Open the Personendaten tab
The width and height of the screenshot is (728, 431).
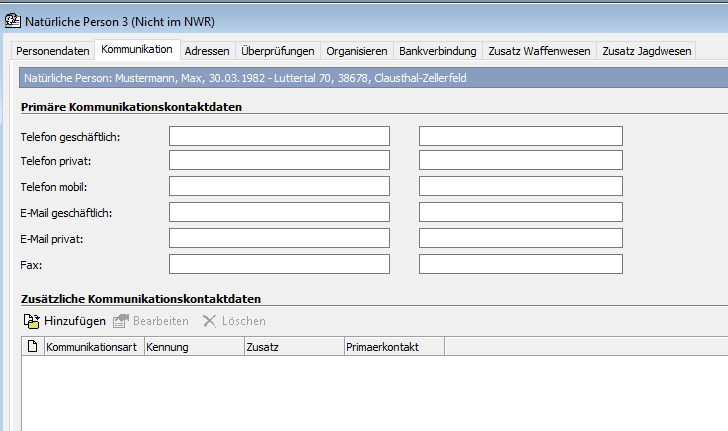coord(51,51)
